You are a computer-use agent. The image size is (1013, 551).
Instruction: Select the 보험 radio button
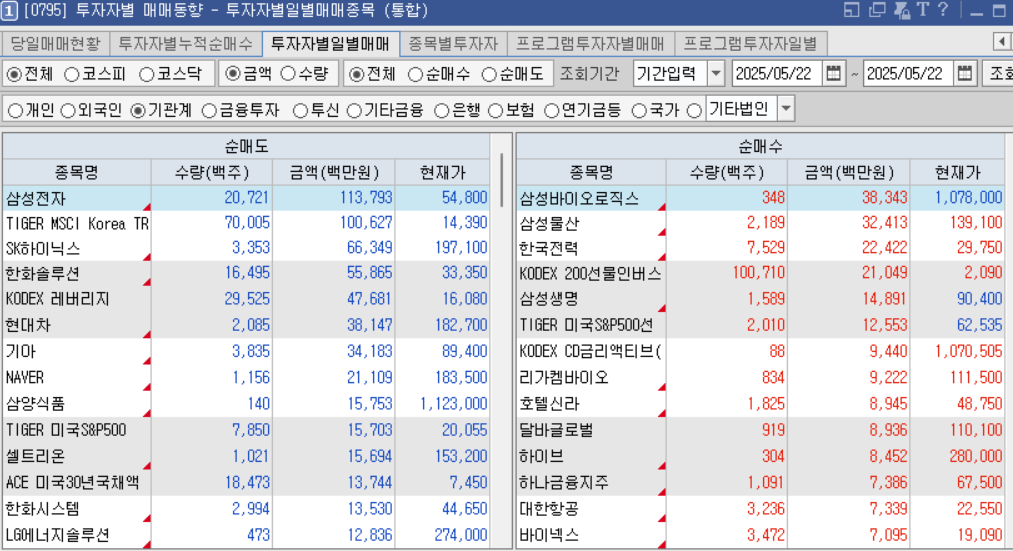point(495,111)
